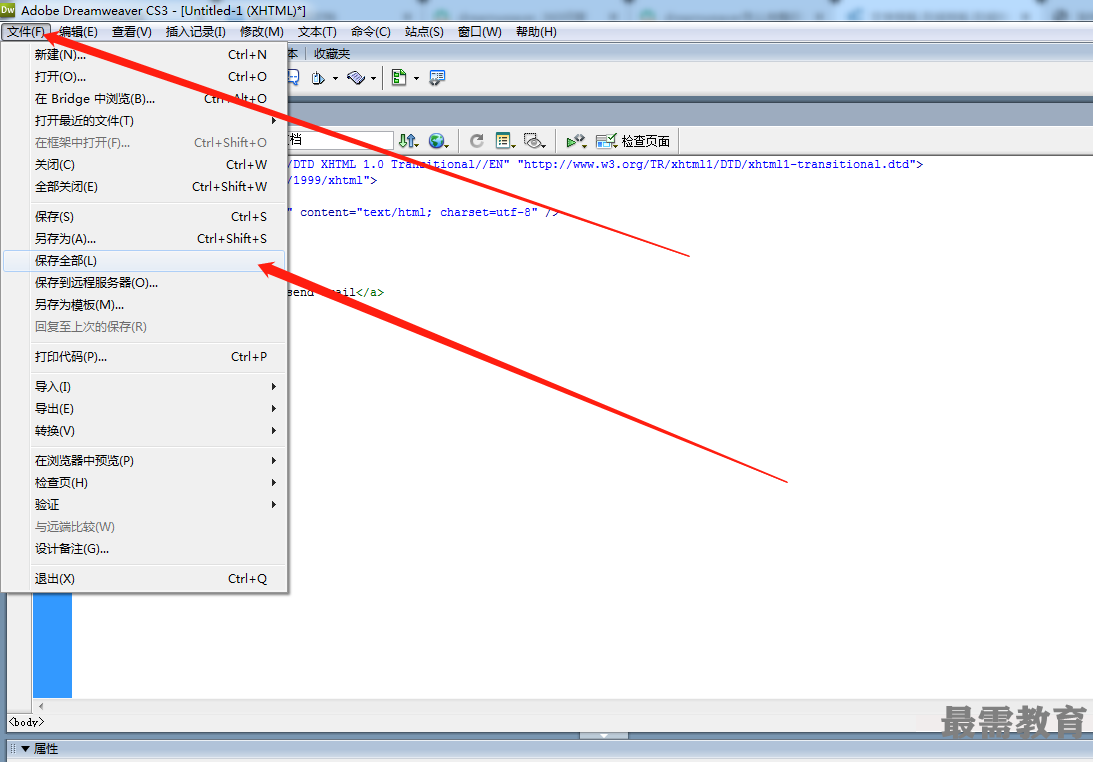Open the 窗口(W) menu
The width and height of the screenshot is (1093, 762).
click(x=480, y=32)
